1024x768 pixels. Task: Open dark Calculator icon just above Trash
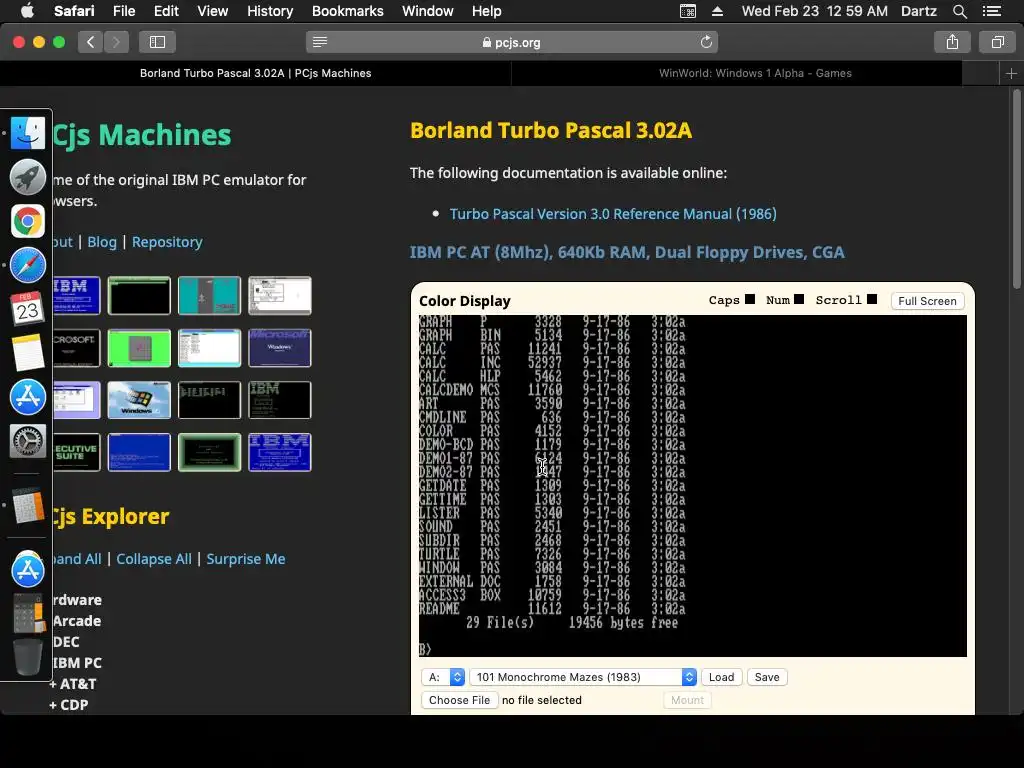[x=27, y=613]
